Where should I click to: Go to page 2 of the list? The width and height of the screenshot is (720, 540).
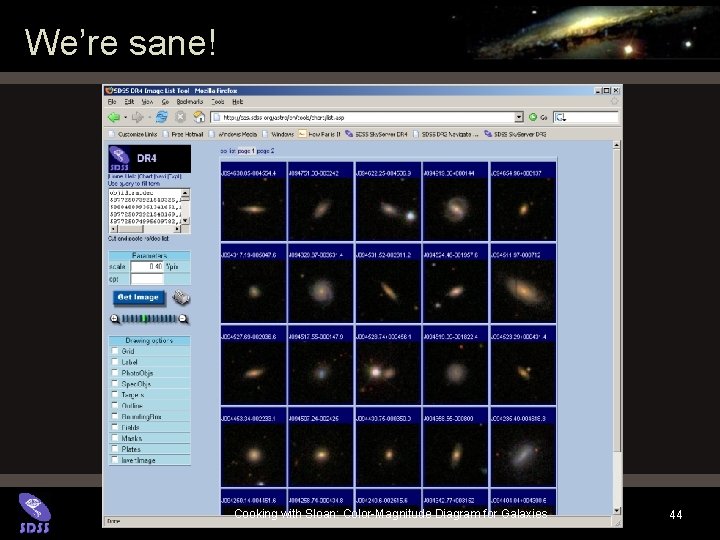pyautogui.click(x=265, y=151)
